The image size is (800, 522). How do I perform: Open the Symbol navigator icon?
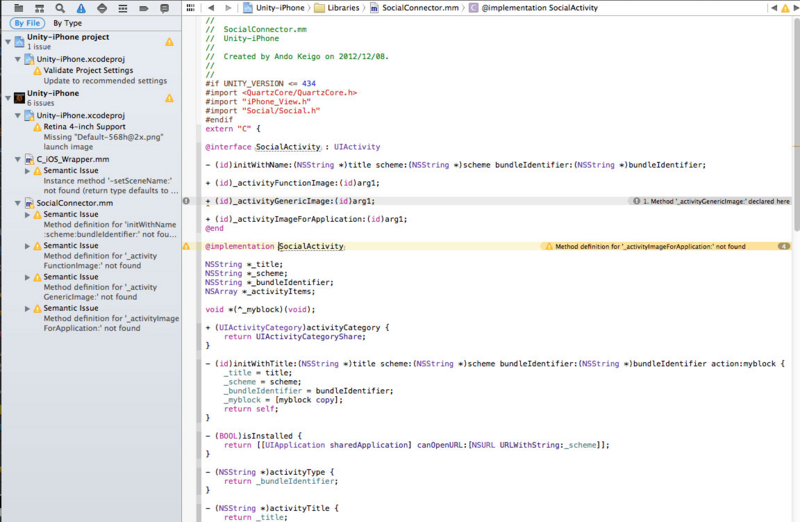39,8
